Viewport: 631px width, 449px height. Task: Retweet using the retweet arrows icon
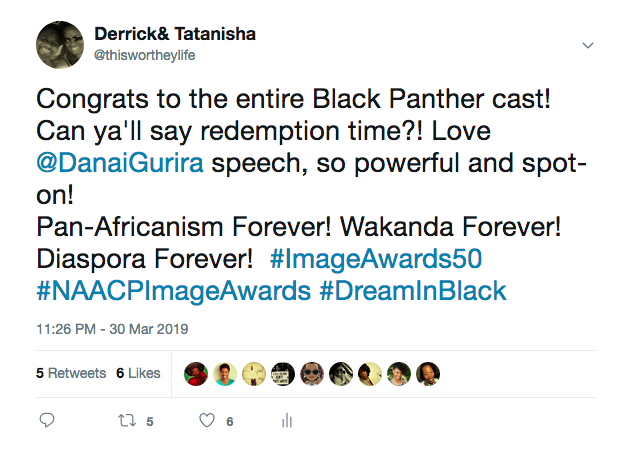pyautogui.click(x=127, y=421)
